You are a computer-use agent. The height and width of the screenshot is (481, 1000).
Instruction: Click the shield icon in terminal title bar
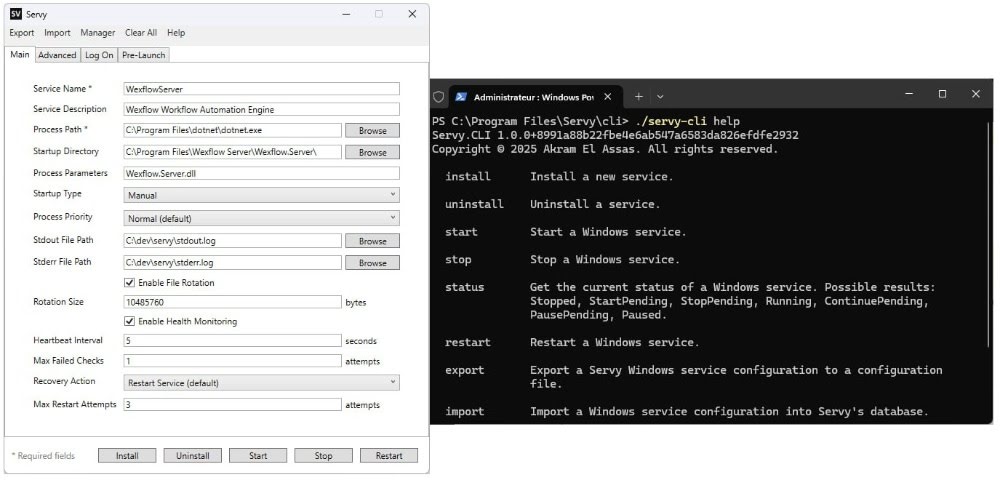tap(438, 97)
